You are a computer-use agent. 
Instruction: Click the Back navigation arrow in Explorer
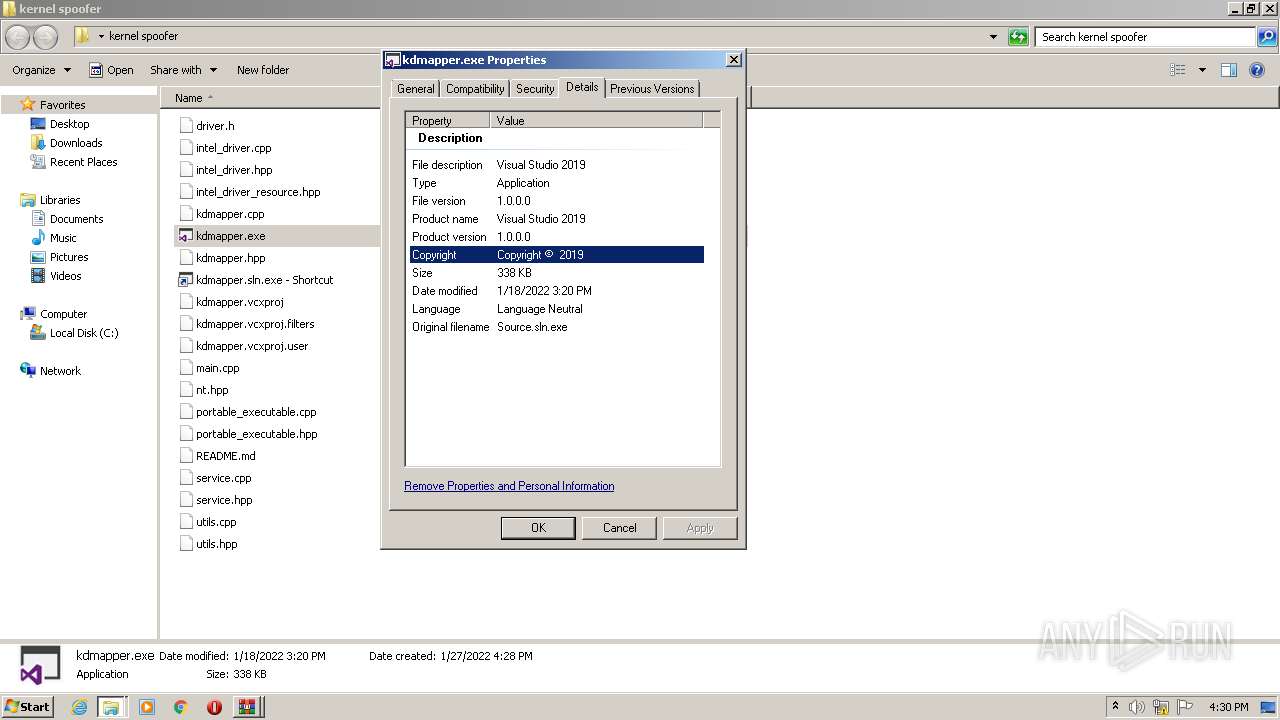click(x=18, y=37)
